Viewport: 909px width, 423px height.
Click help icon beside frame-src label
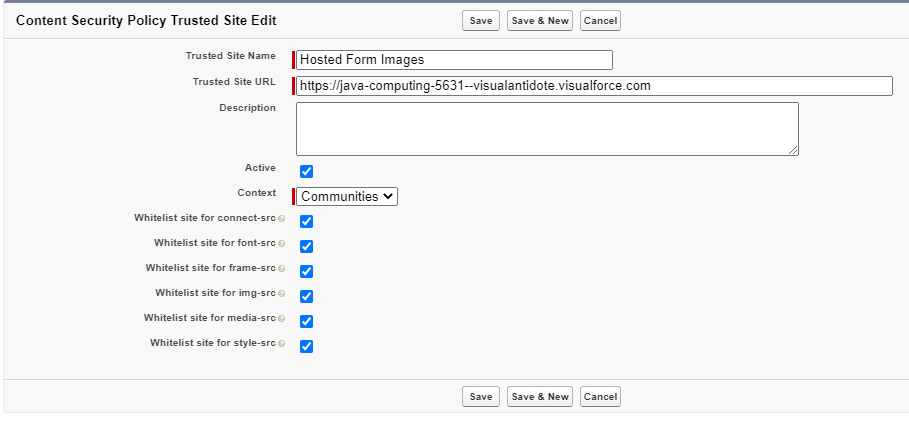[282, 269]
